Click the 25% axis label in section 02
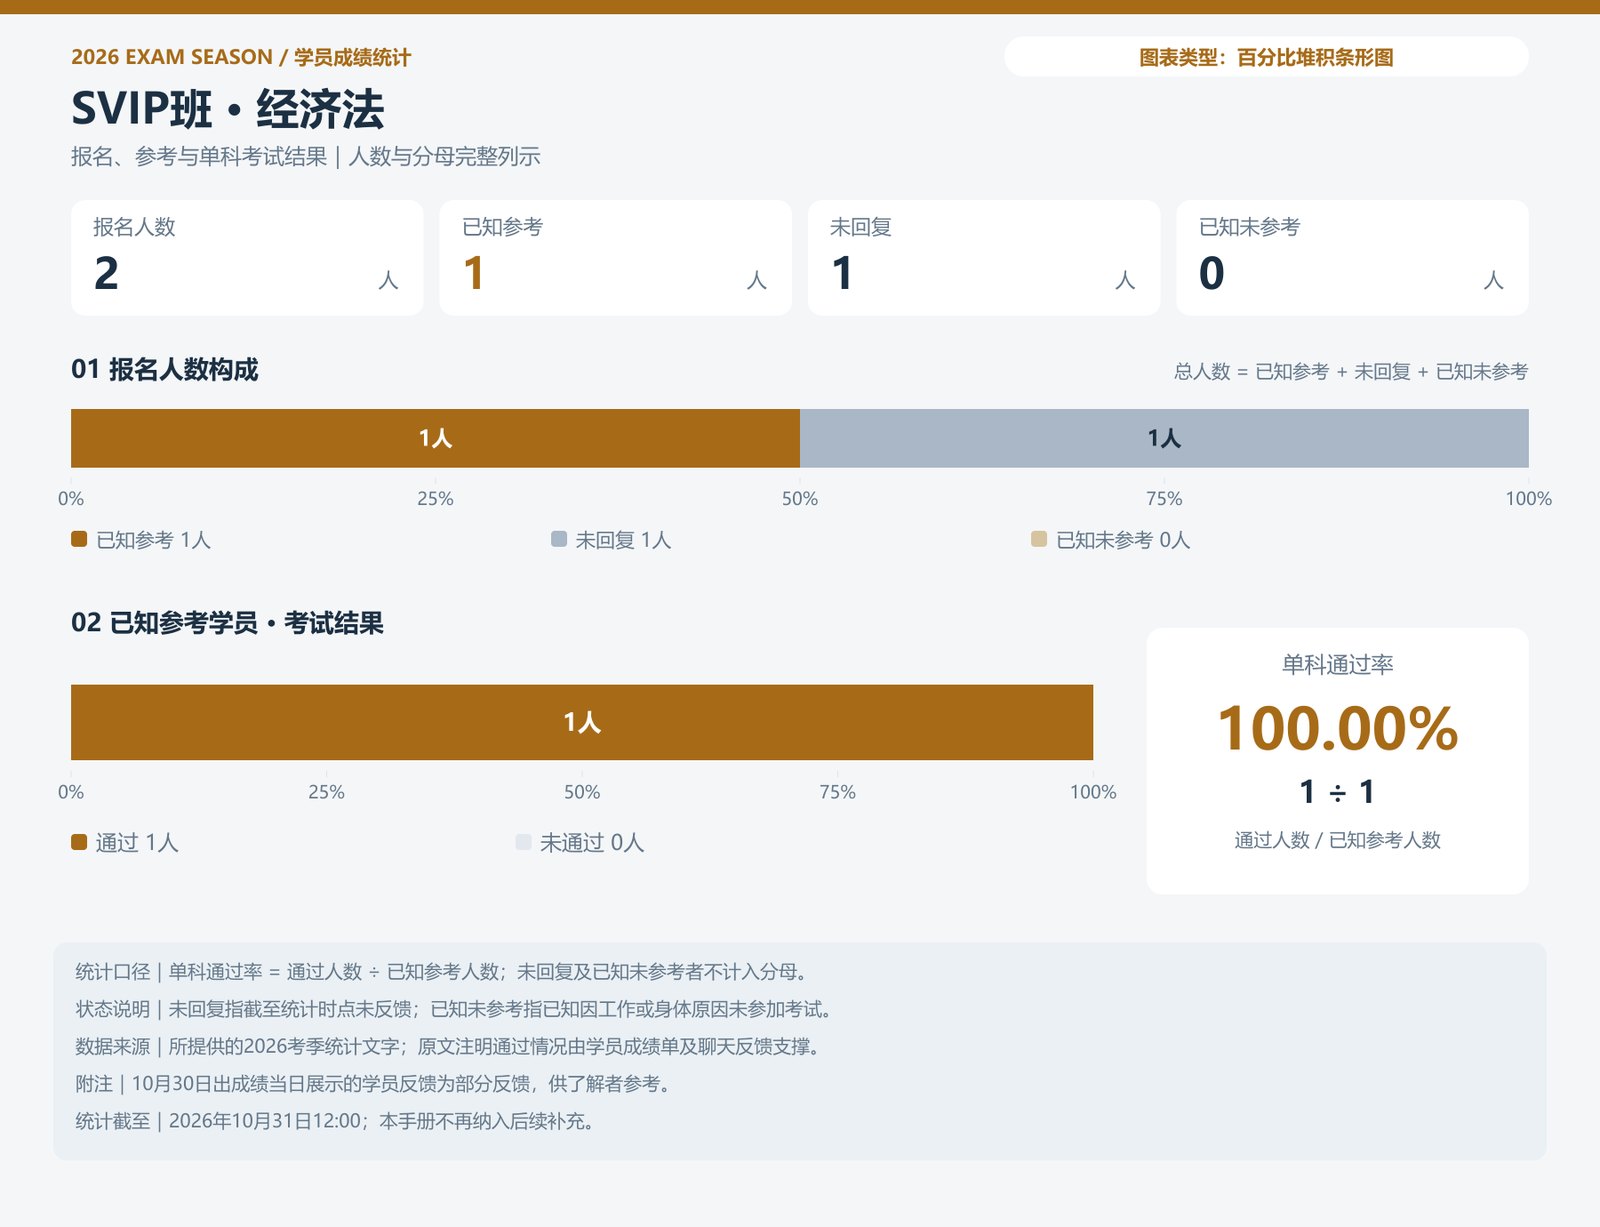The height and width of the screenshot is (1227, 1600). pos(326,792)
